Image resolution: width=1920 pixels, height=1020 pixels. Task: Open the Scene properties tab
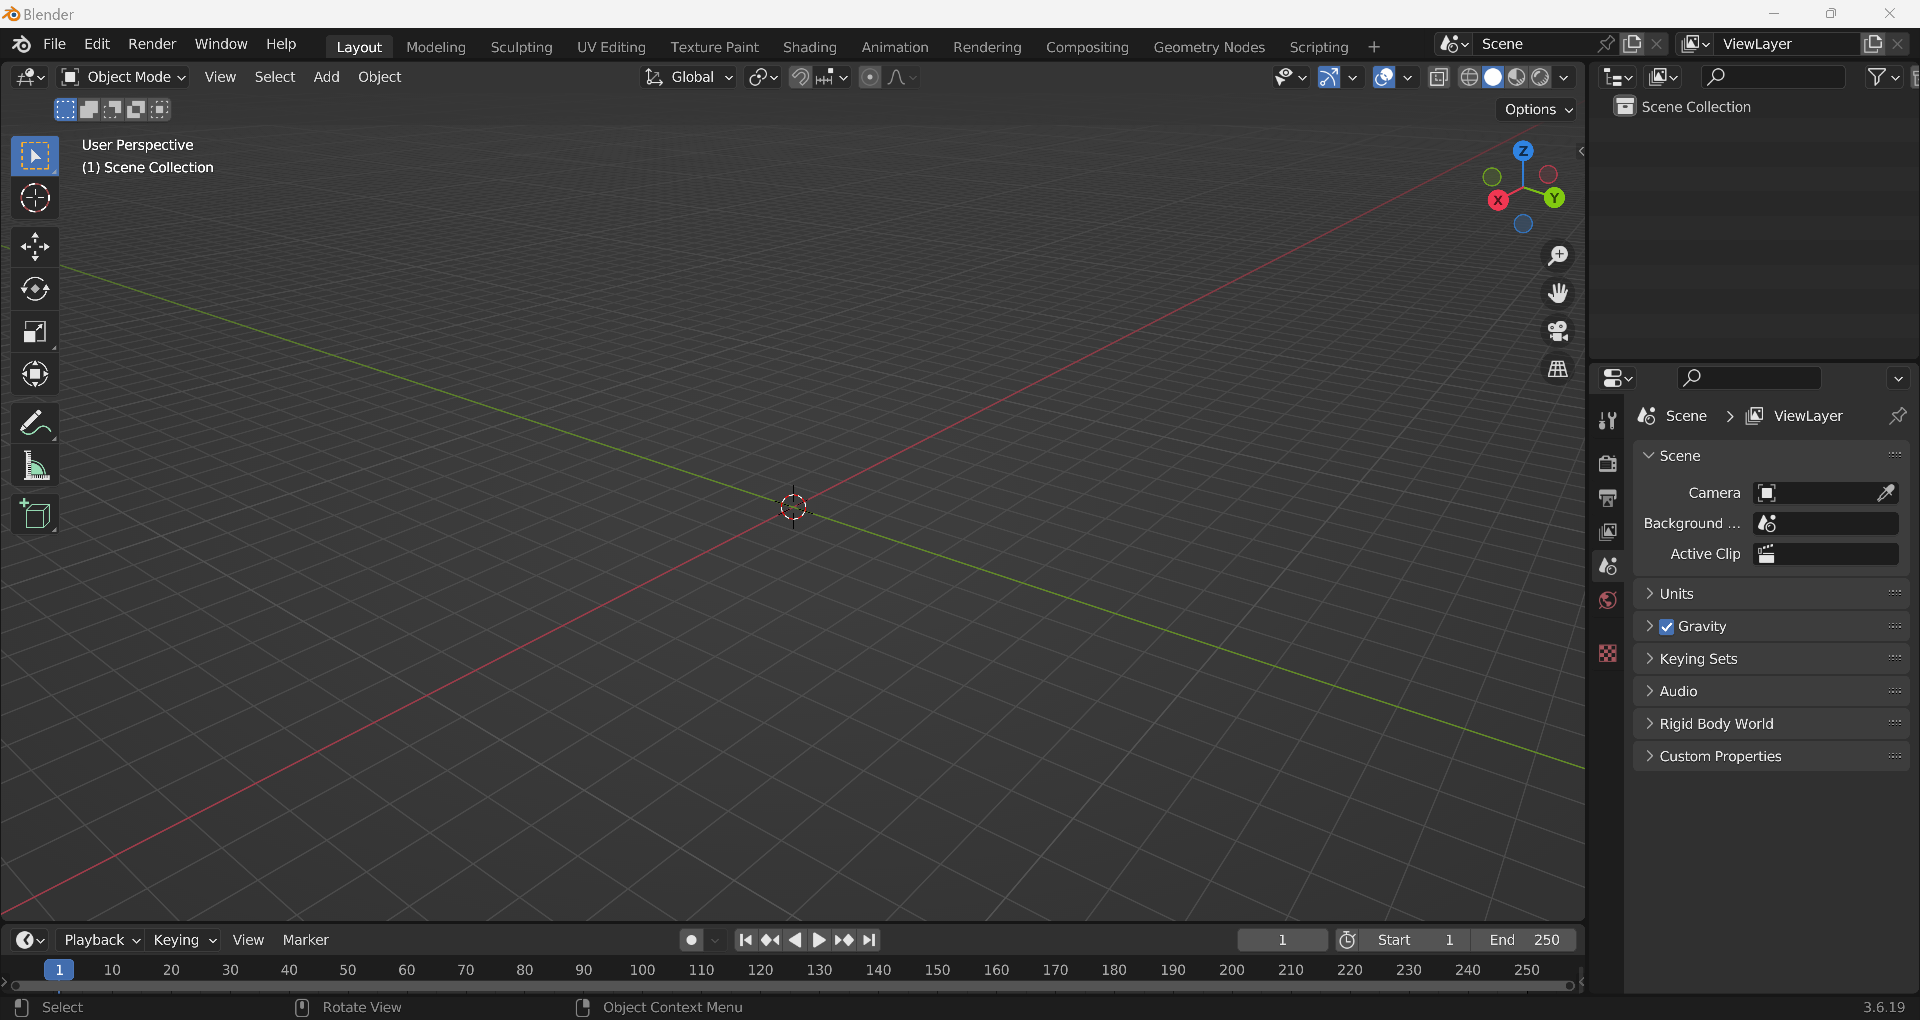pyautogui.click(x=1608, y=566)
